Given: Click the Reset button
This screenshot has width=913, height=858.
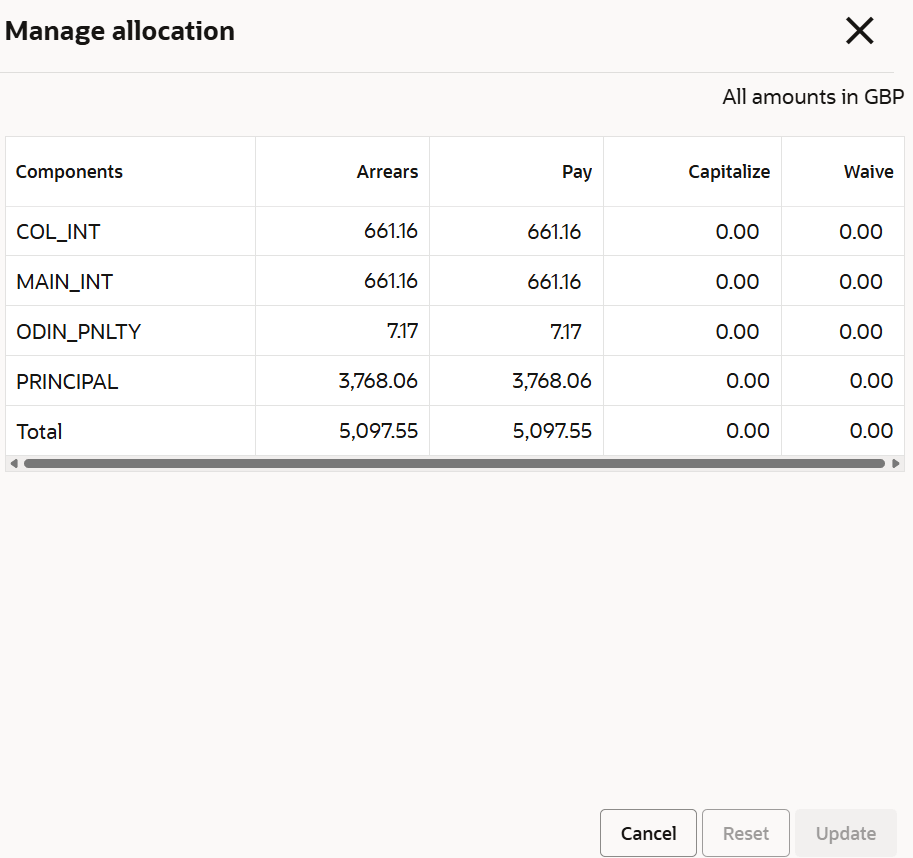Looking at the screenshot, I should pos(746,833).
